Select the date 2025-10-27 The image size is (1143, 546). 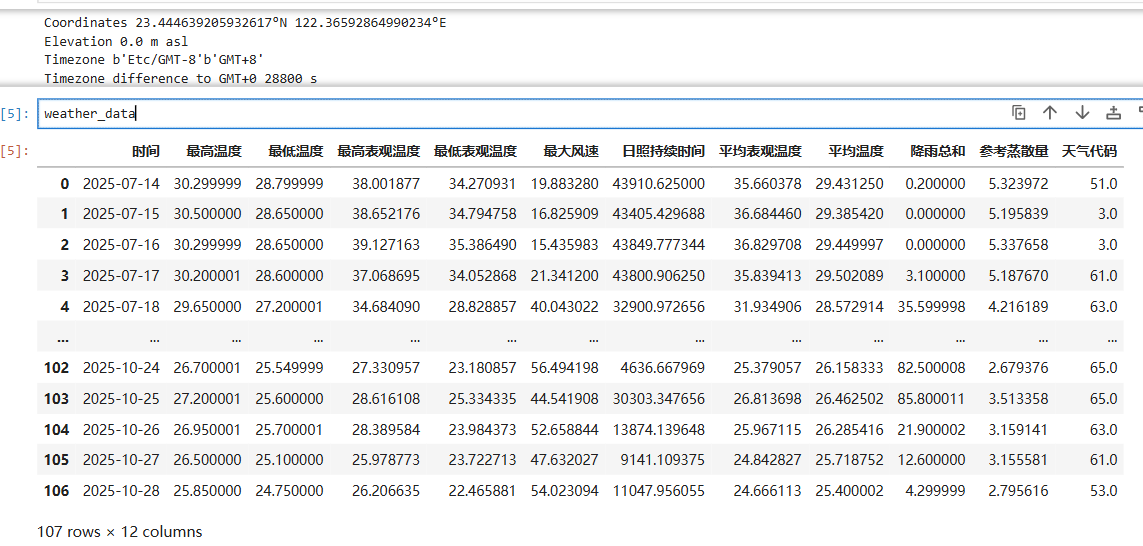tap(121, 460)
